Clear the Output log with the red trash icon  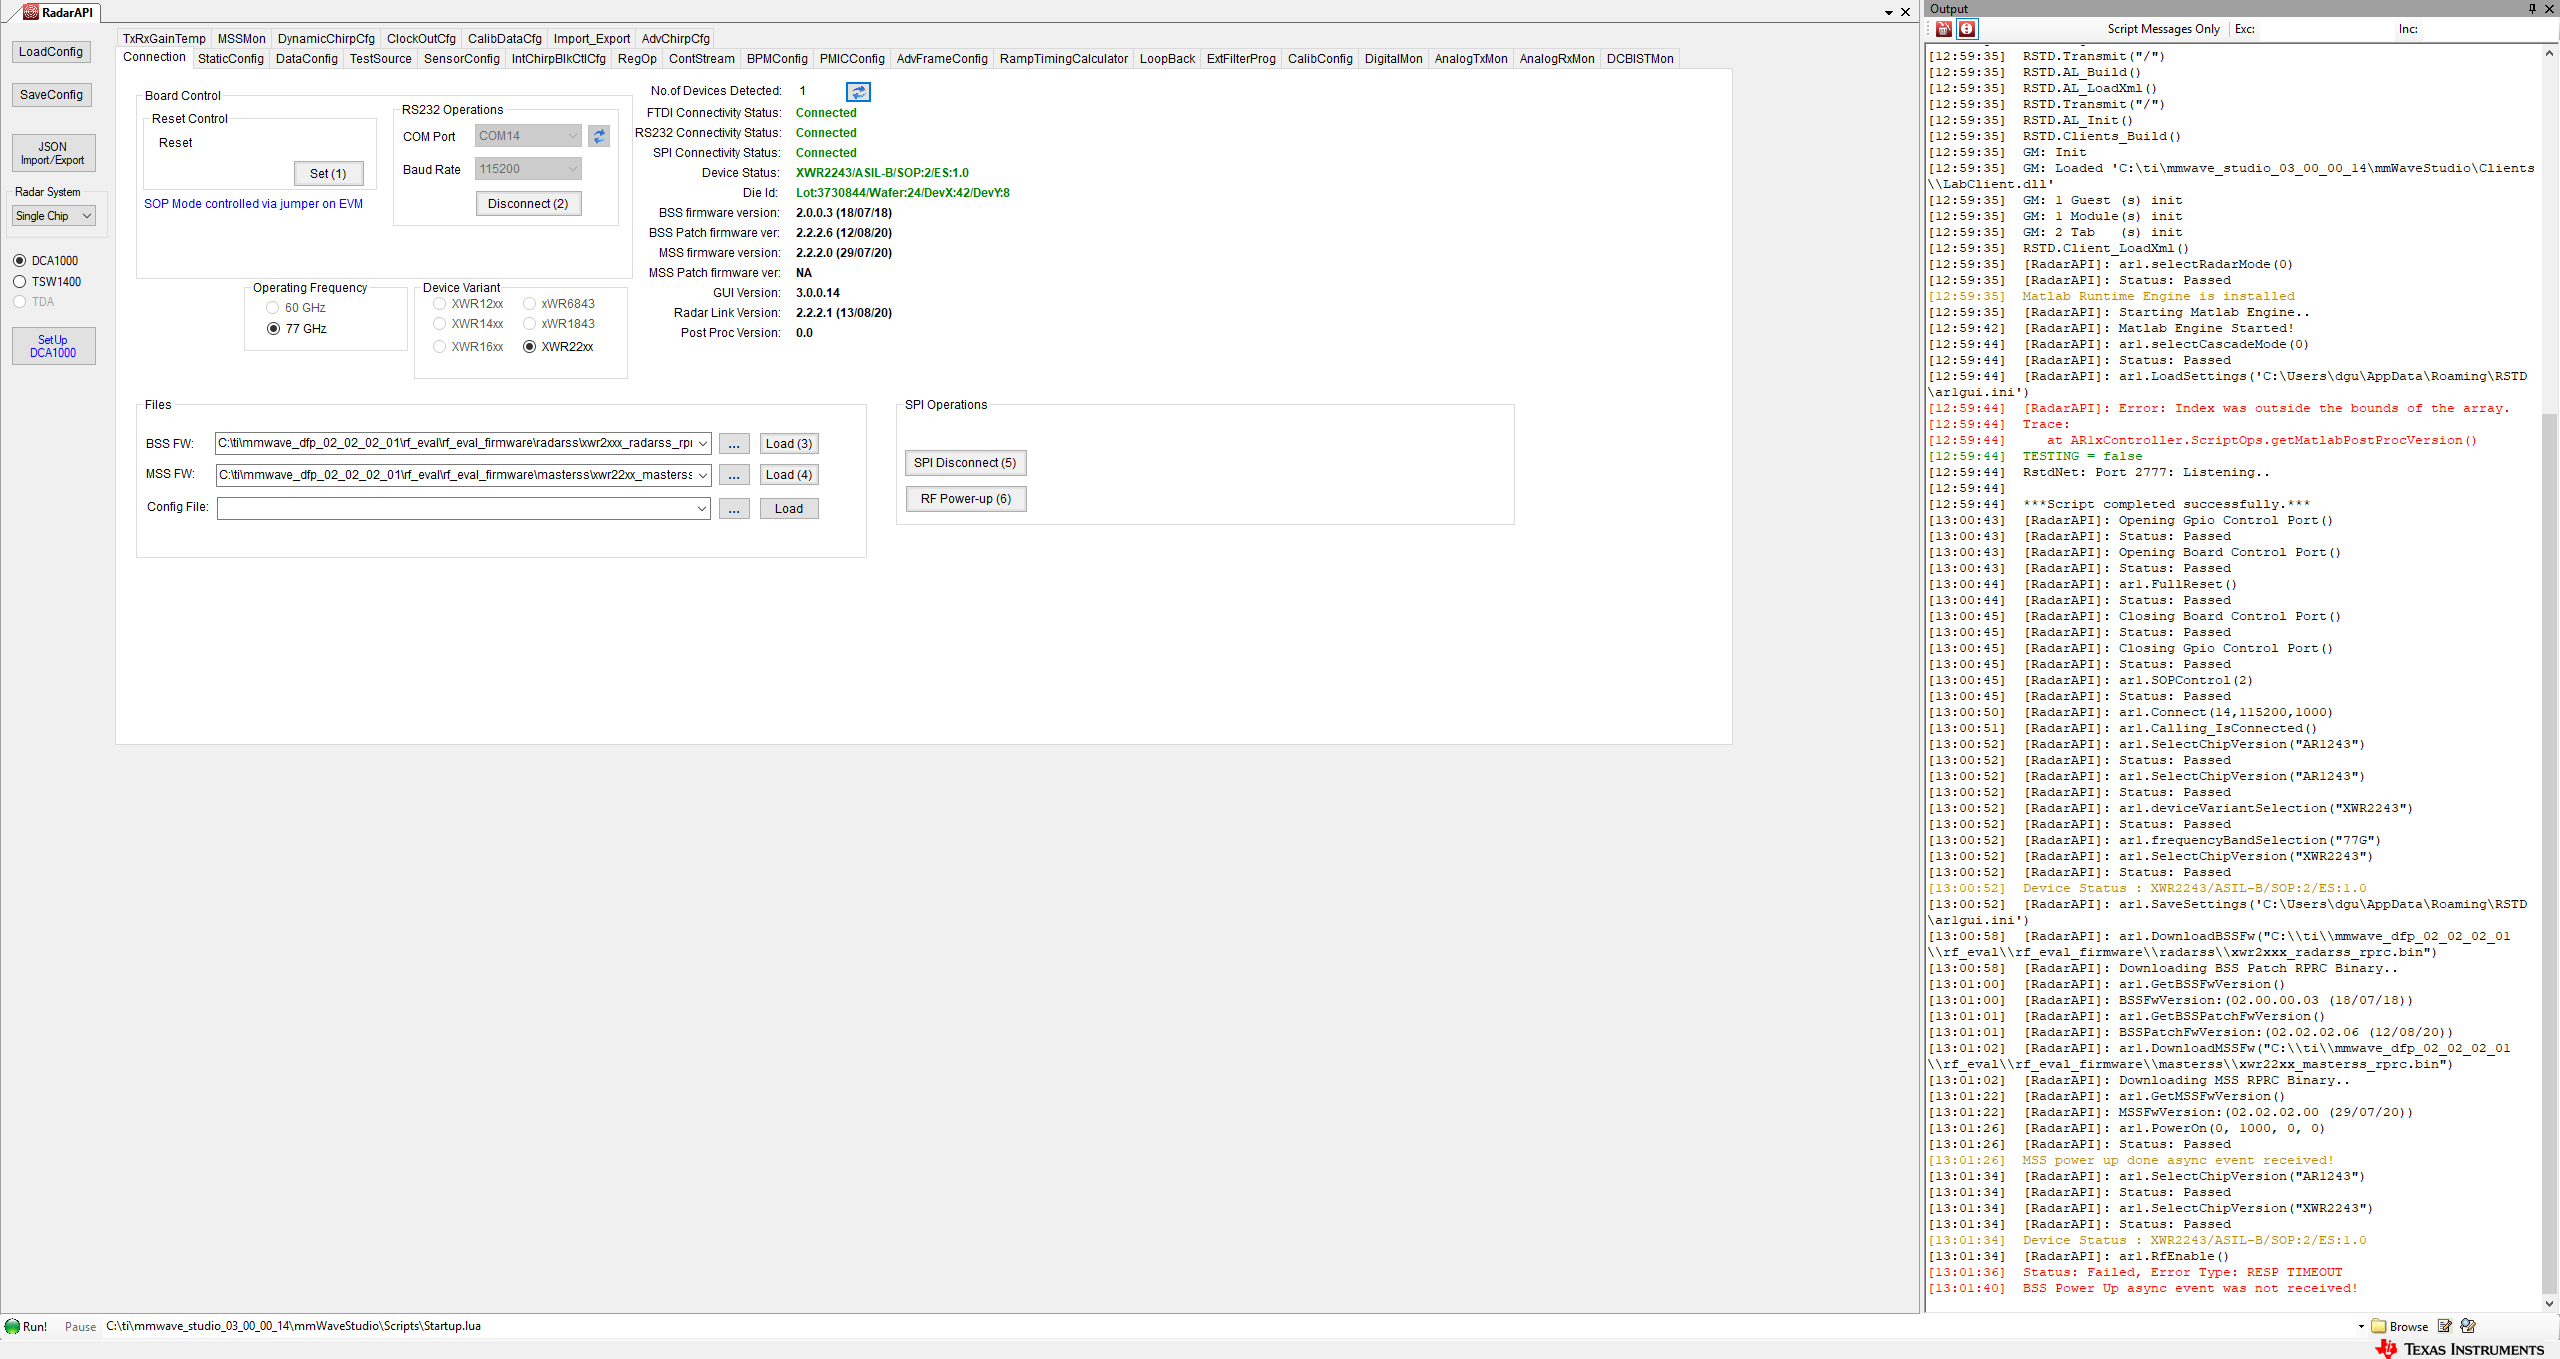(x=1943, y=29)
